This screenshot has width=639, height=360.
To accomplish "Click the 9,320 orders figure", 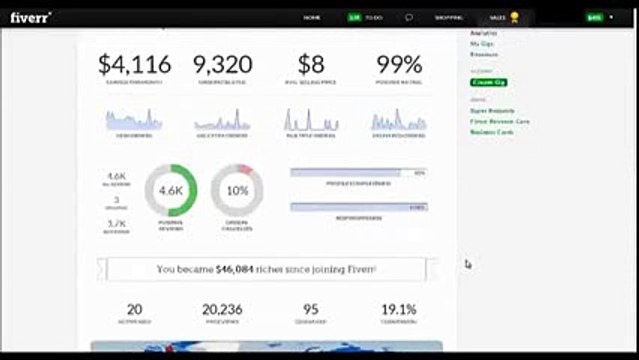I will pyautogui.click(x=223, y=64).
